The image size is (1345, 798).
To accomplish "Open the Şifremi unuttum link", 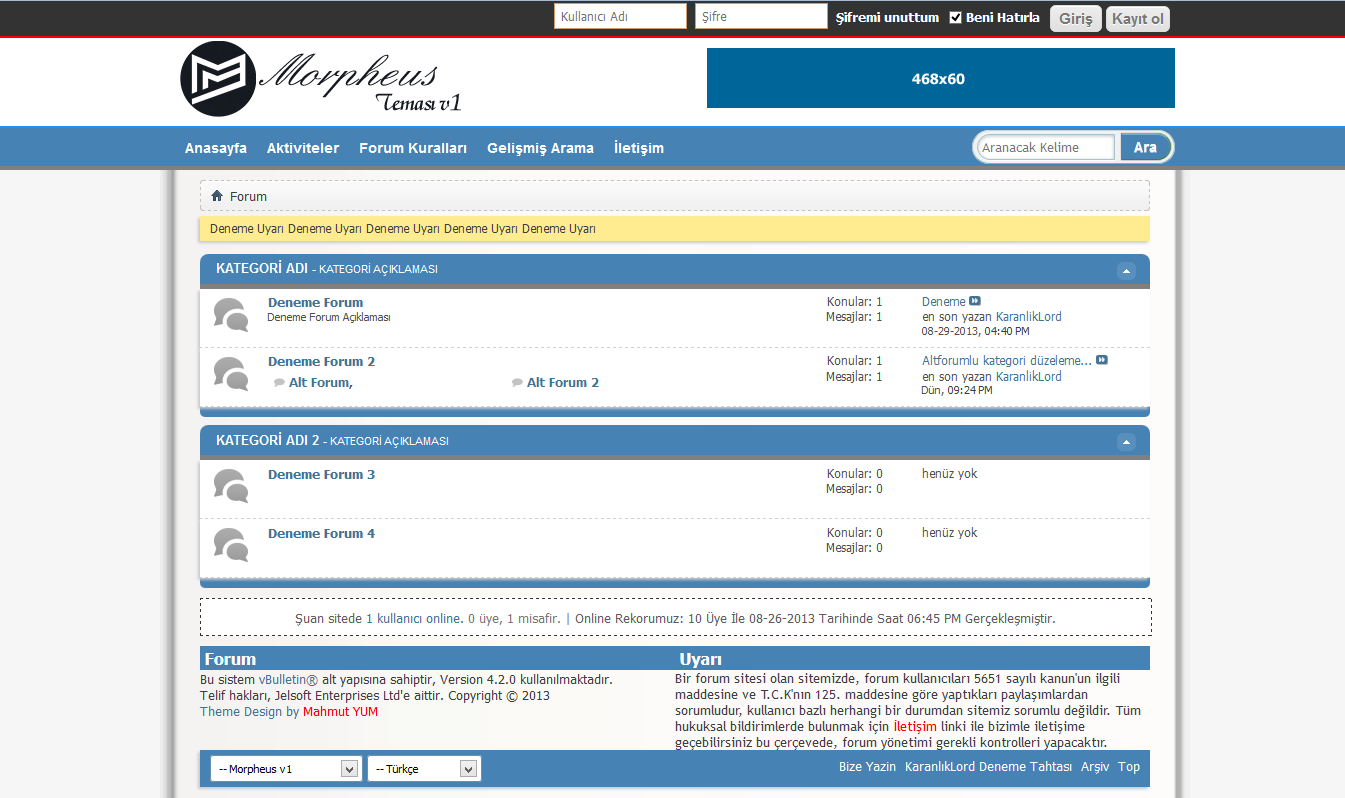I will (887, 17).
